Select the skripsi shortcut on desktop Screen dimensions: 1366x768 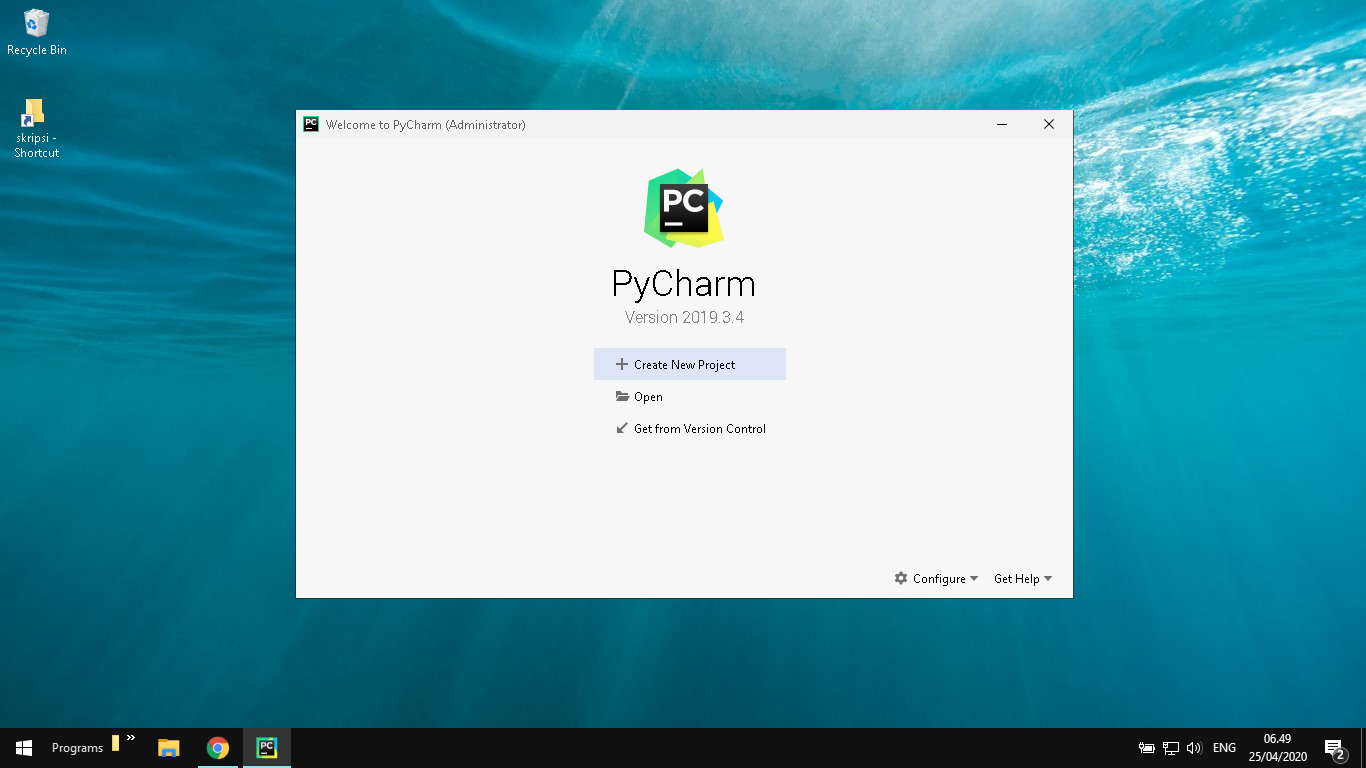pyautogui.click(x=37, y=128)
